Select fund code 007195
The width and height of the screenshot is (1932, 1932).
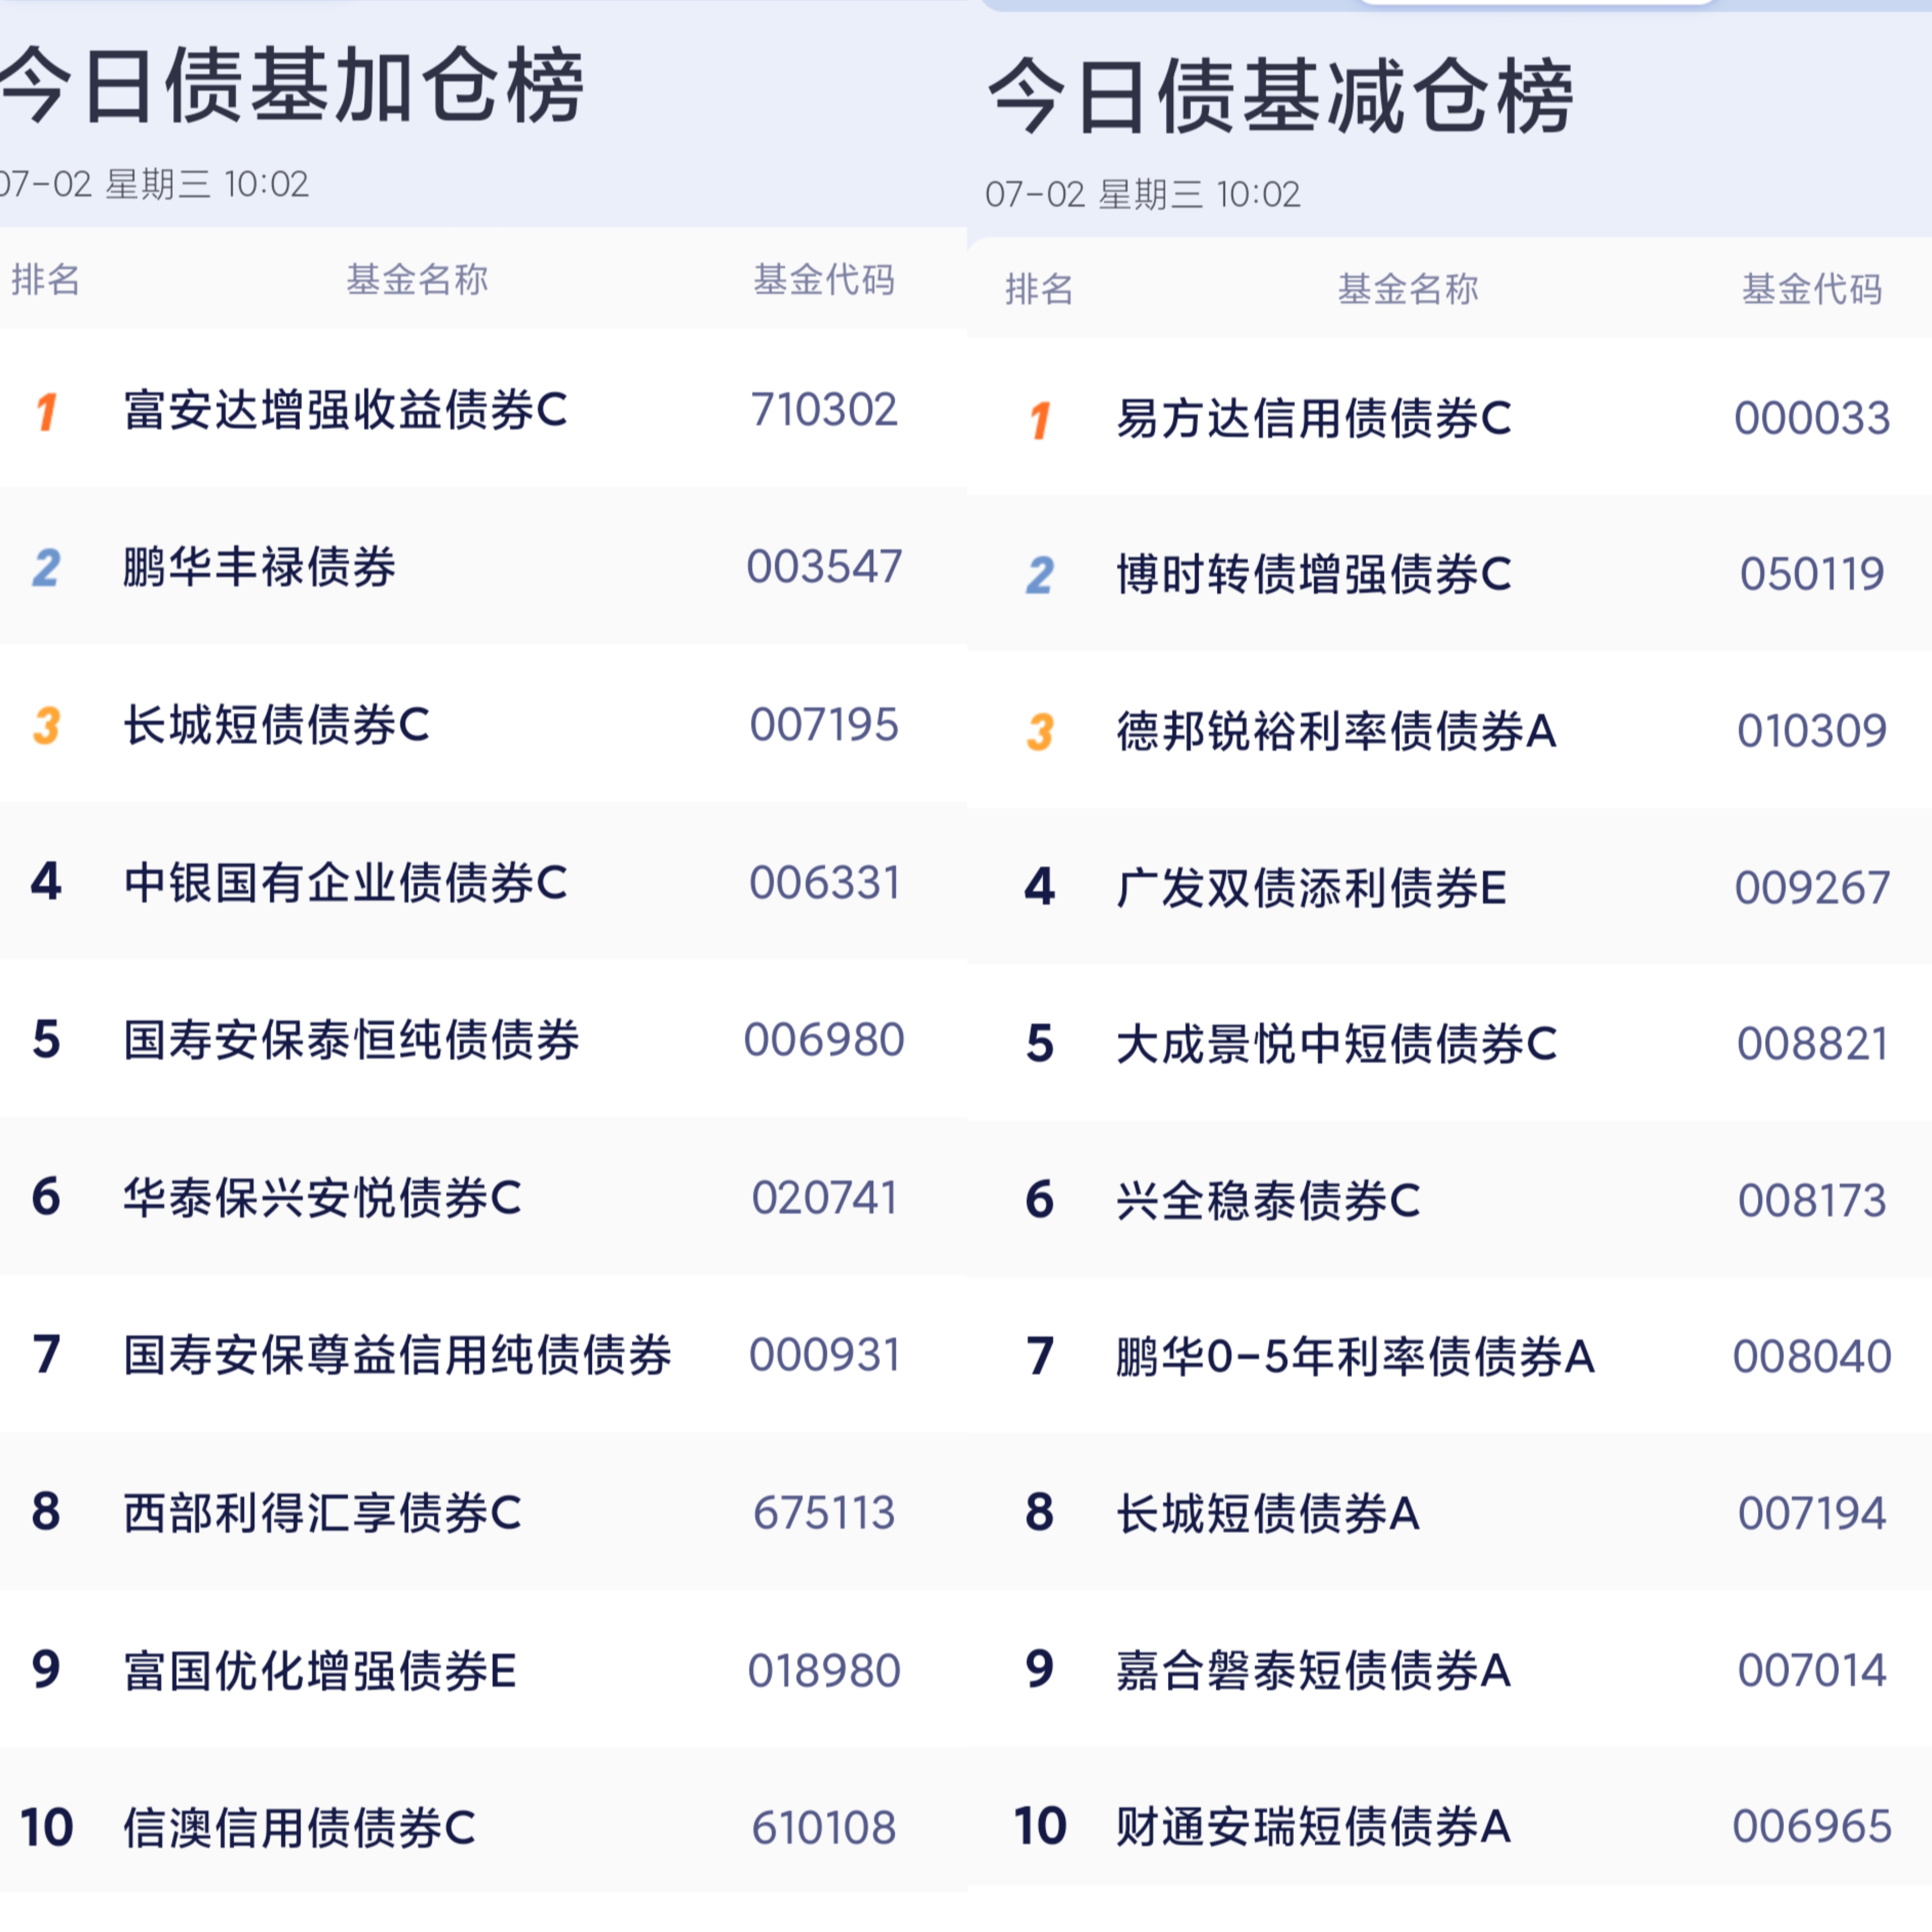824,725
